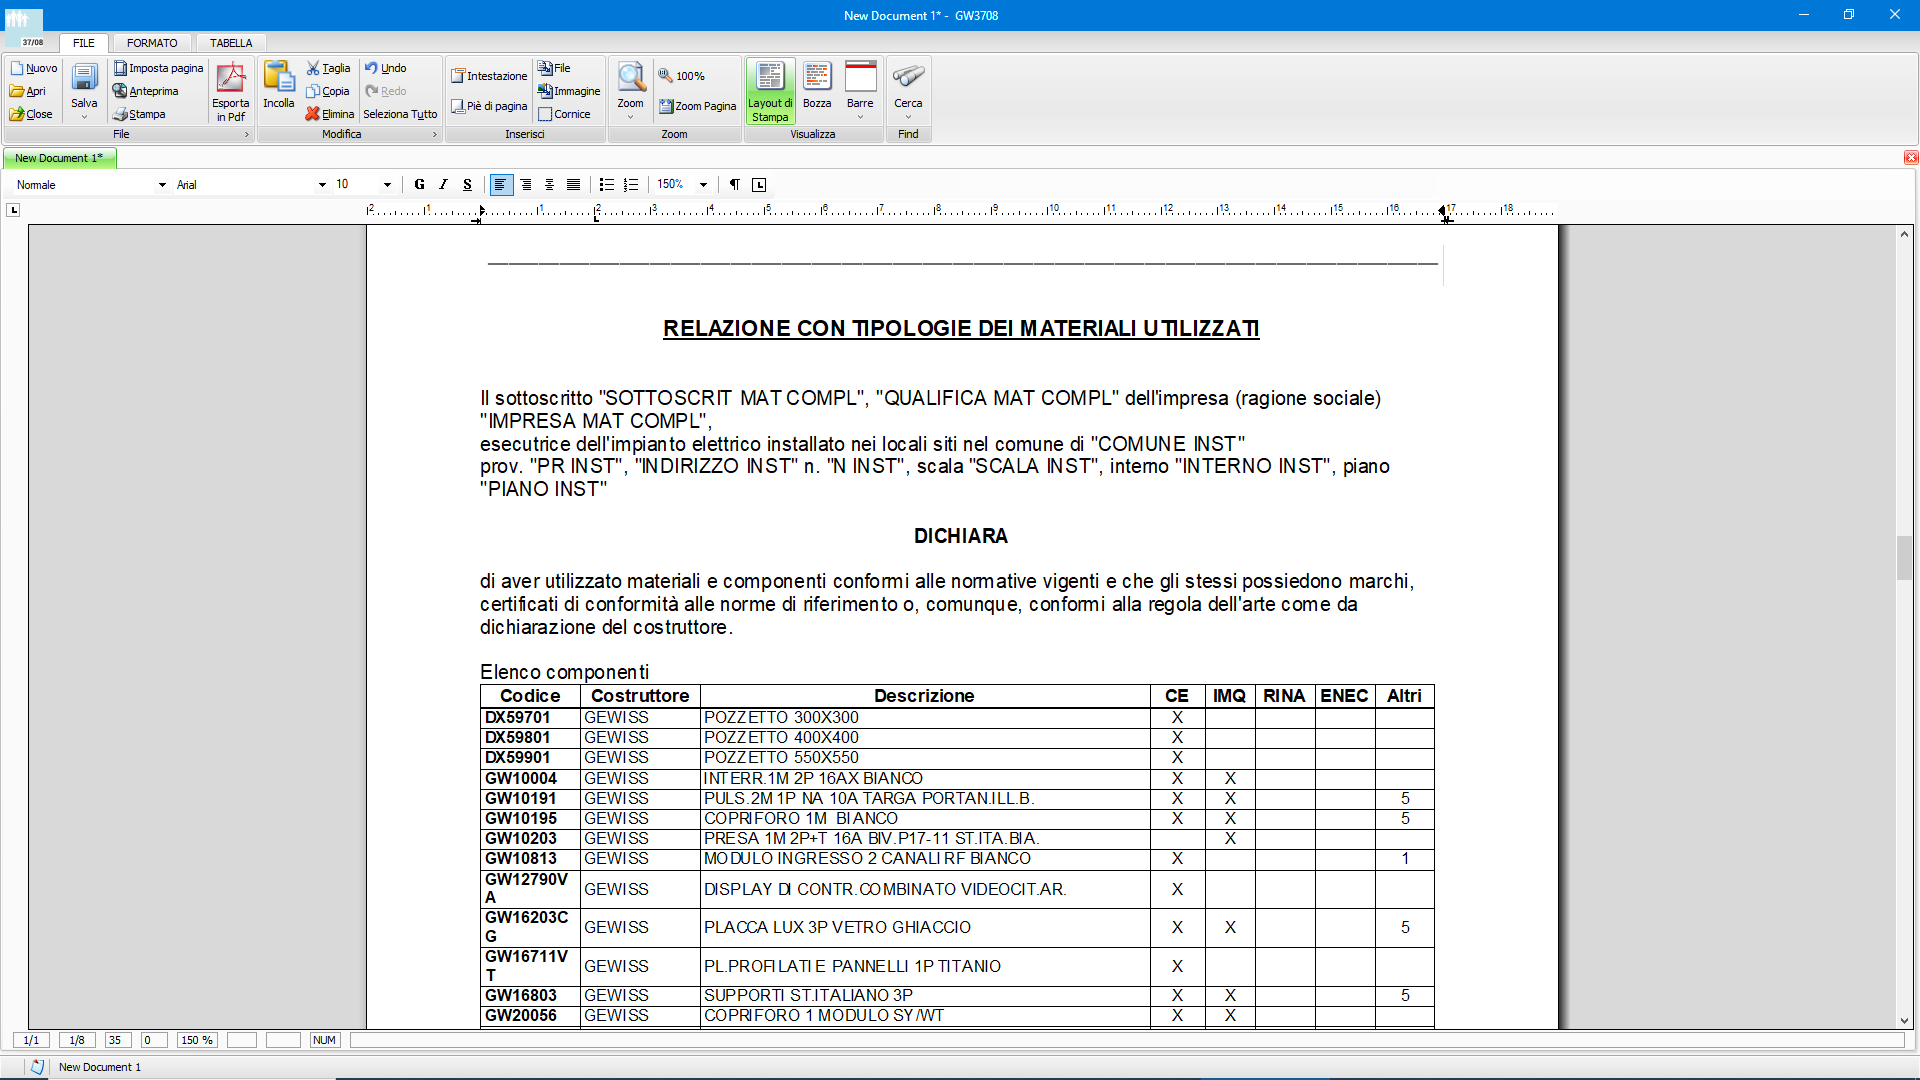Click the ruler tab-type selector
Screen dimensions: 1920x1080
pos(13,210)
